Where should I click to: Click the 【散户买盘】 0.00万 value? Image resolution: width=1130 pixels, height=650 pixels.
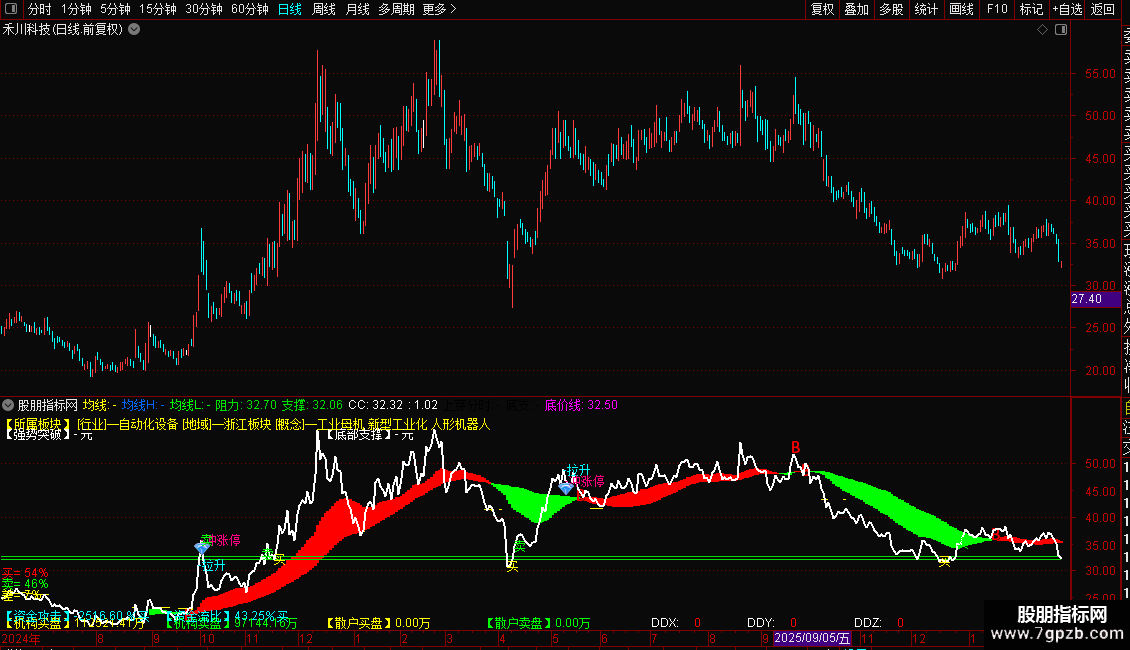(x=378, y=623)
